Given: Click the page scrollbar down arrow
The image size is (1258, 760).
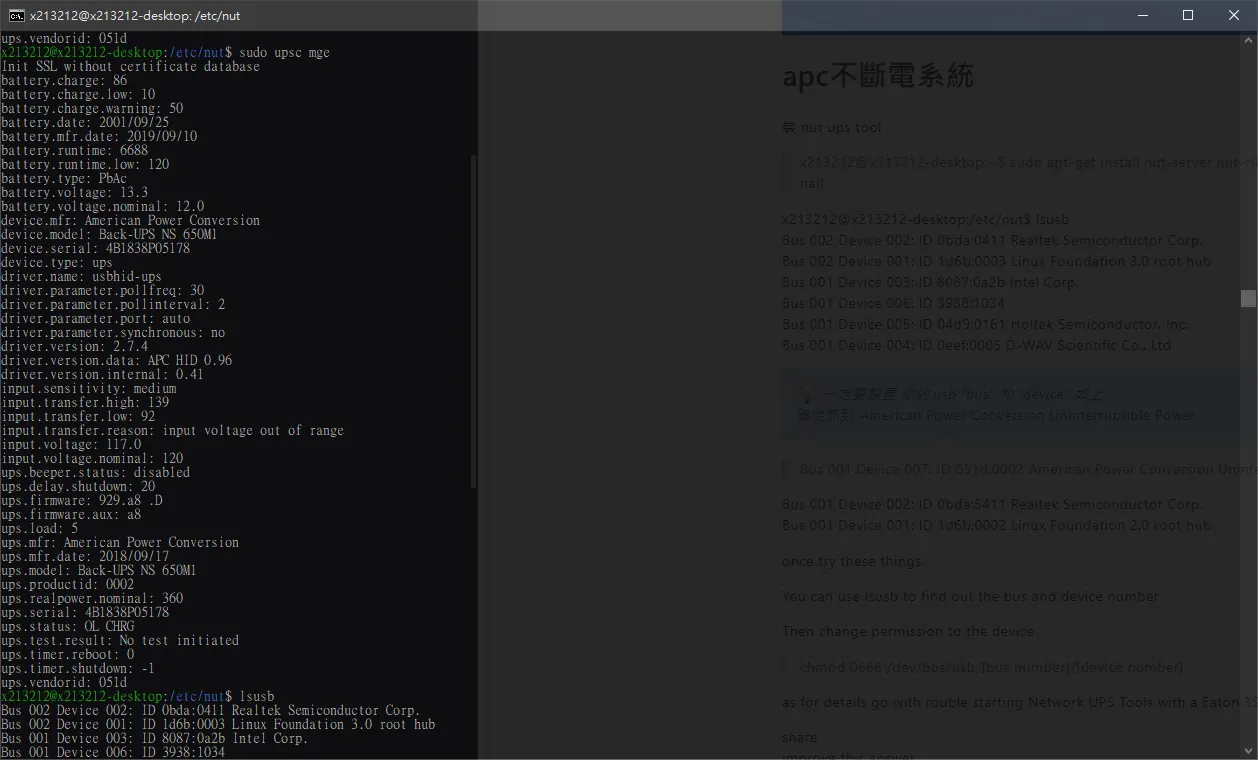Looking at the screenshot, I should coord(1248,751).
